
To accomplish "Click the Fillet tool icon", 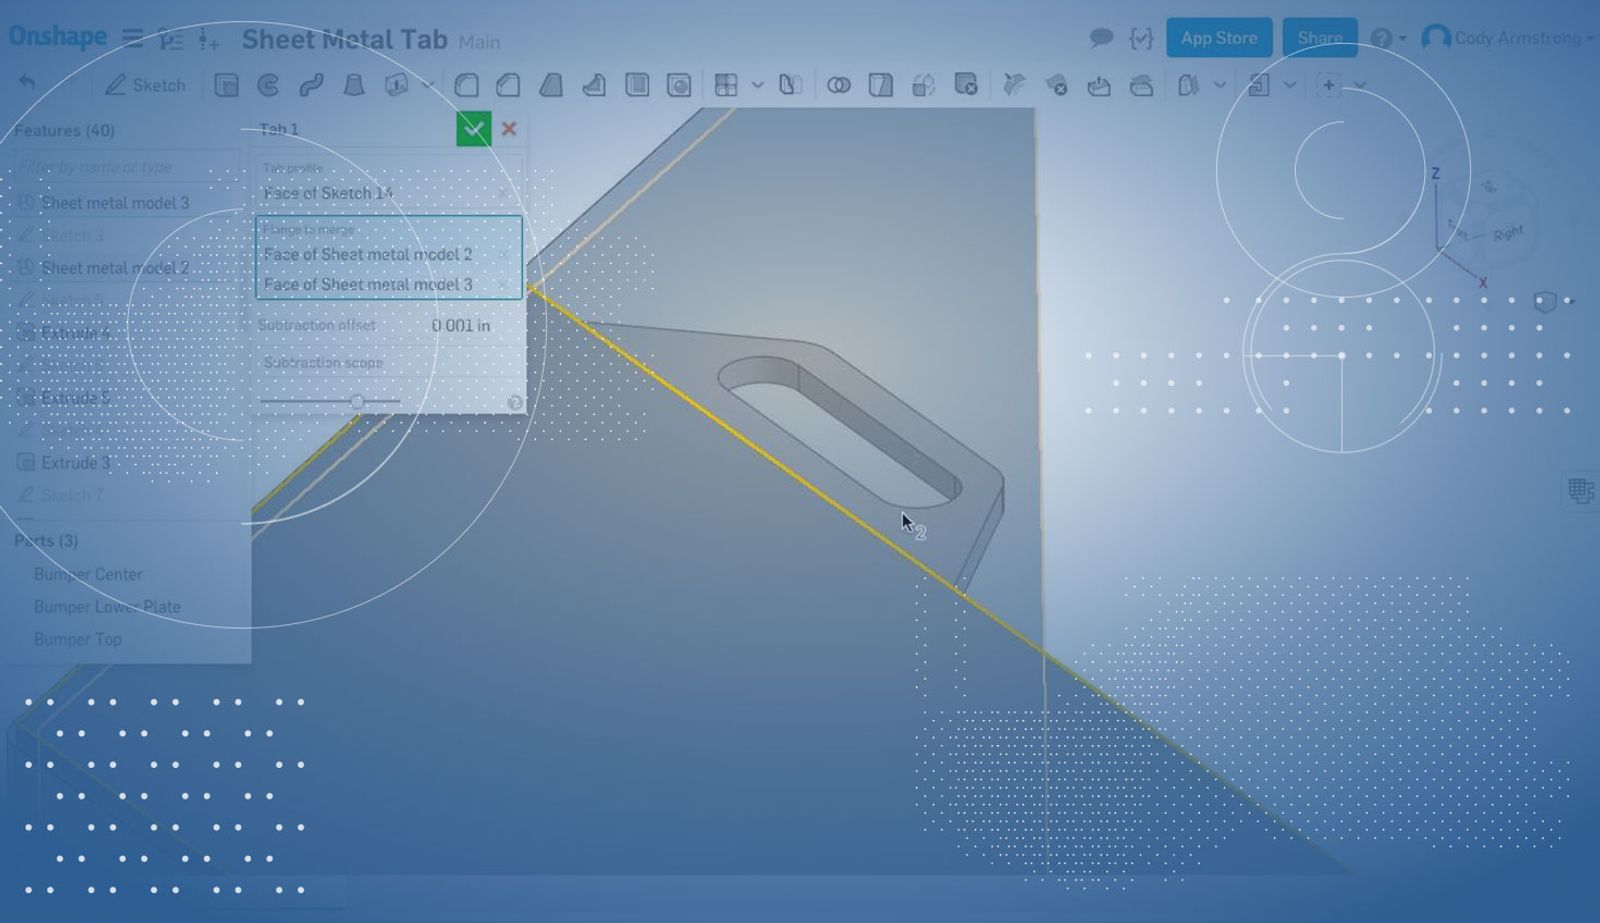I will [466, 86].
